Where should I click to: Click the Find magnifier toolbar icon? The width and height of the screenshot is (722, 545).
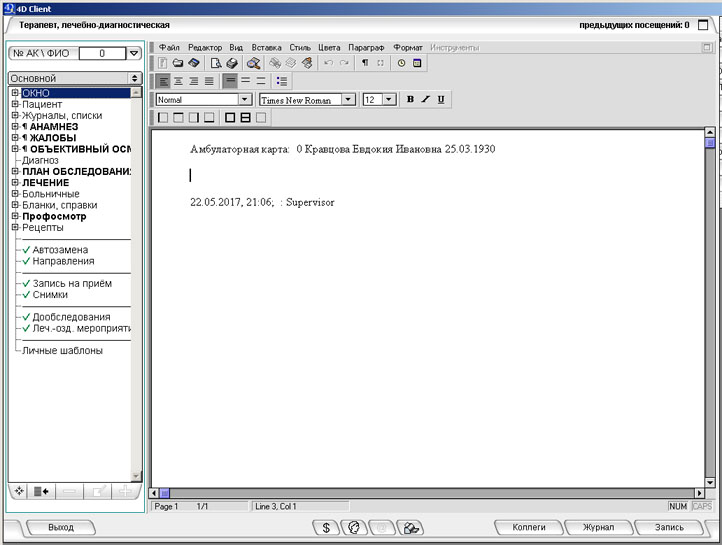[254, 63]
